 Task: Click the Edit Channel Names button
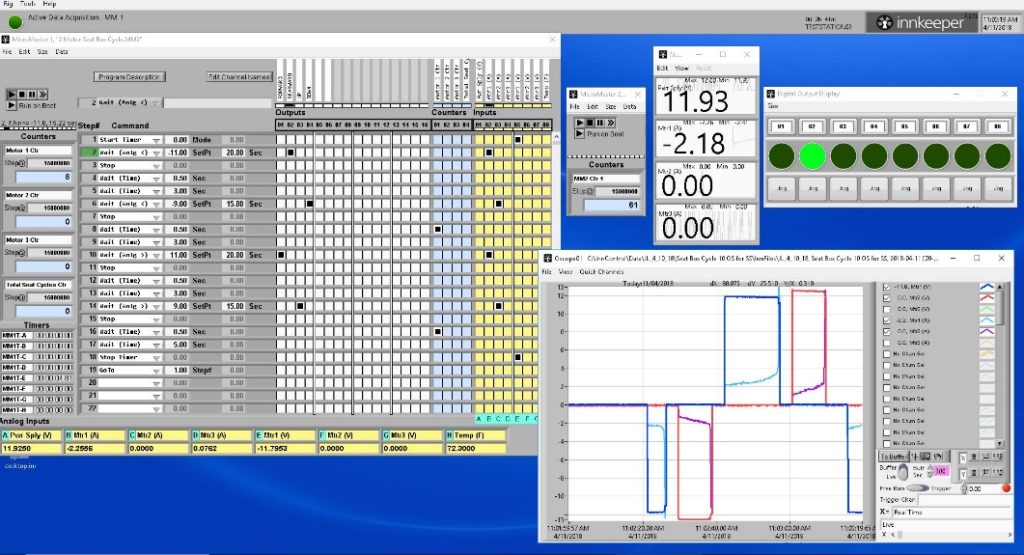(238, 76)
